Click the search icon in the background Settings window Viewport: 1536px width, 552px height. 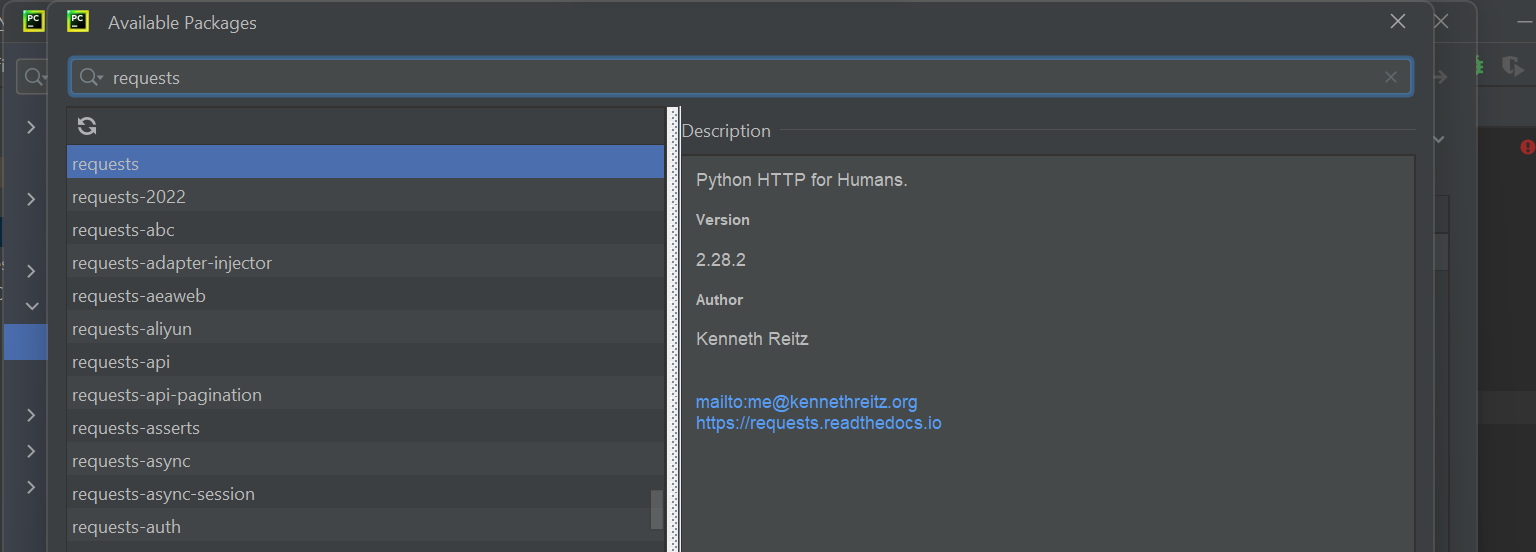35,77
